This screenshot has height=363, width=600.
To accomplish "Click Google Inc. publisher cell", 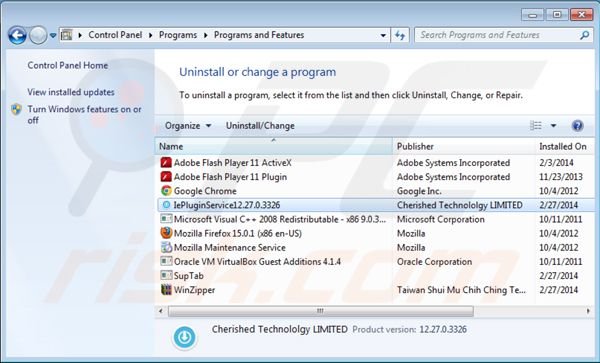I will (419, 191).
